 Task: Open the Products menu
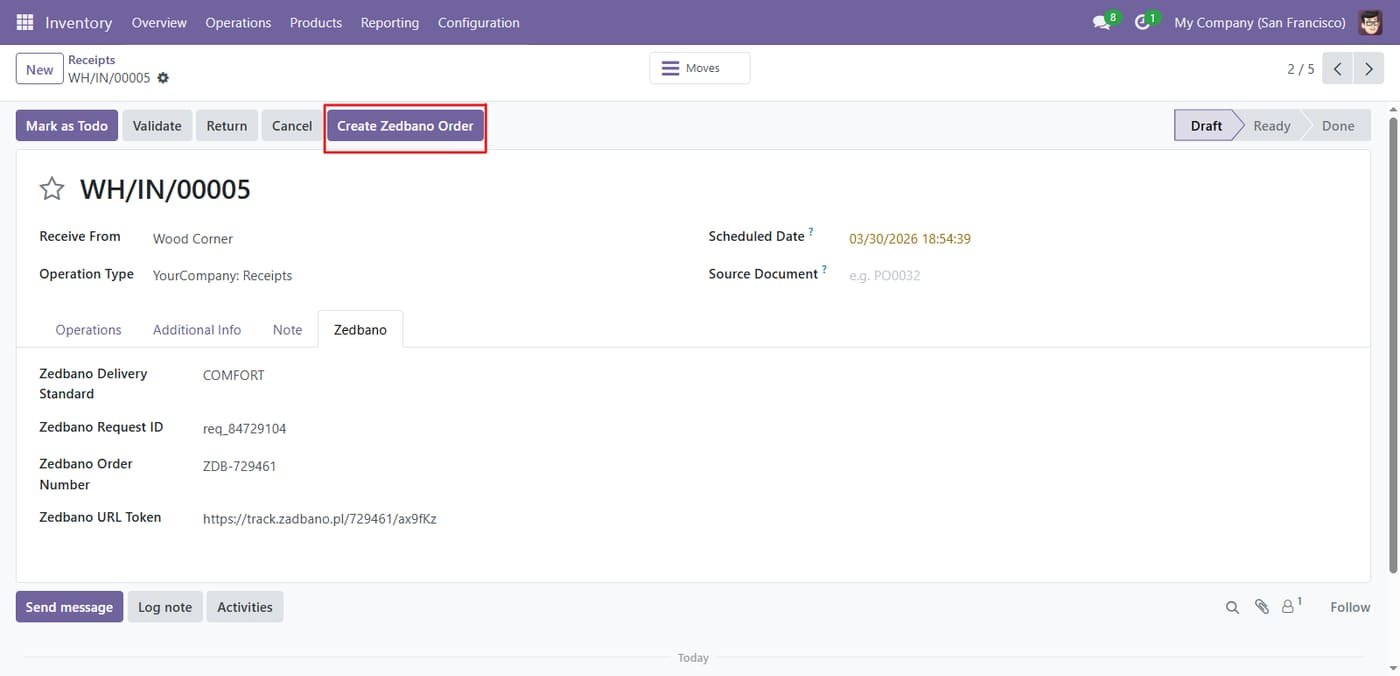pos(316,22)
